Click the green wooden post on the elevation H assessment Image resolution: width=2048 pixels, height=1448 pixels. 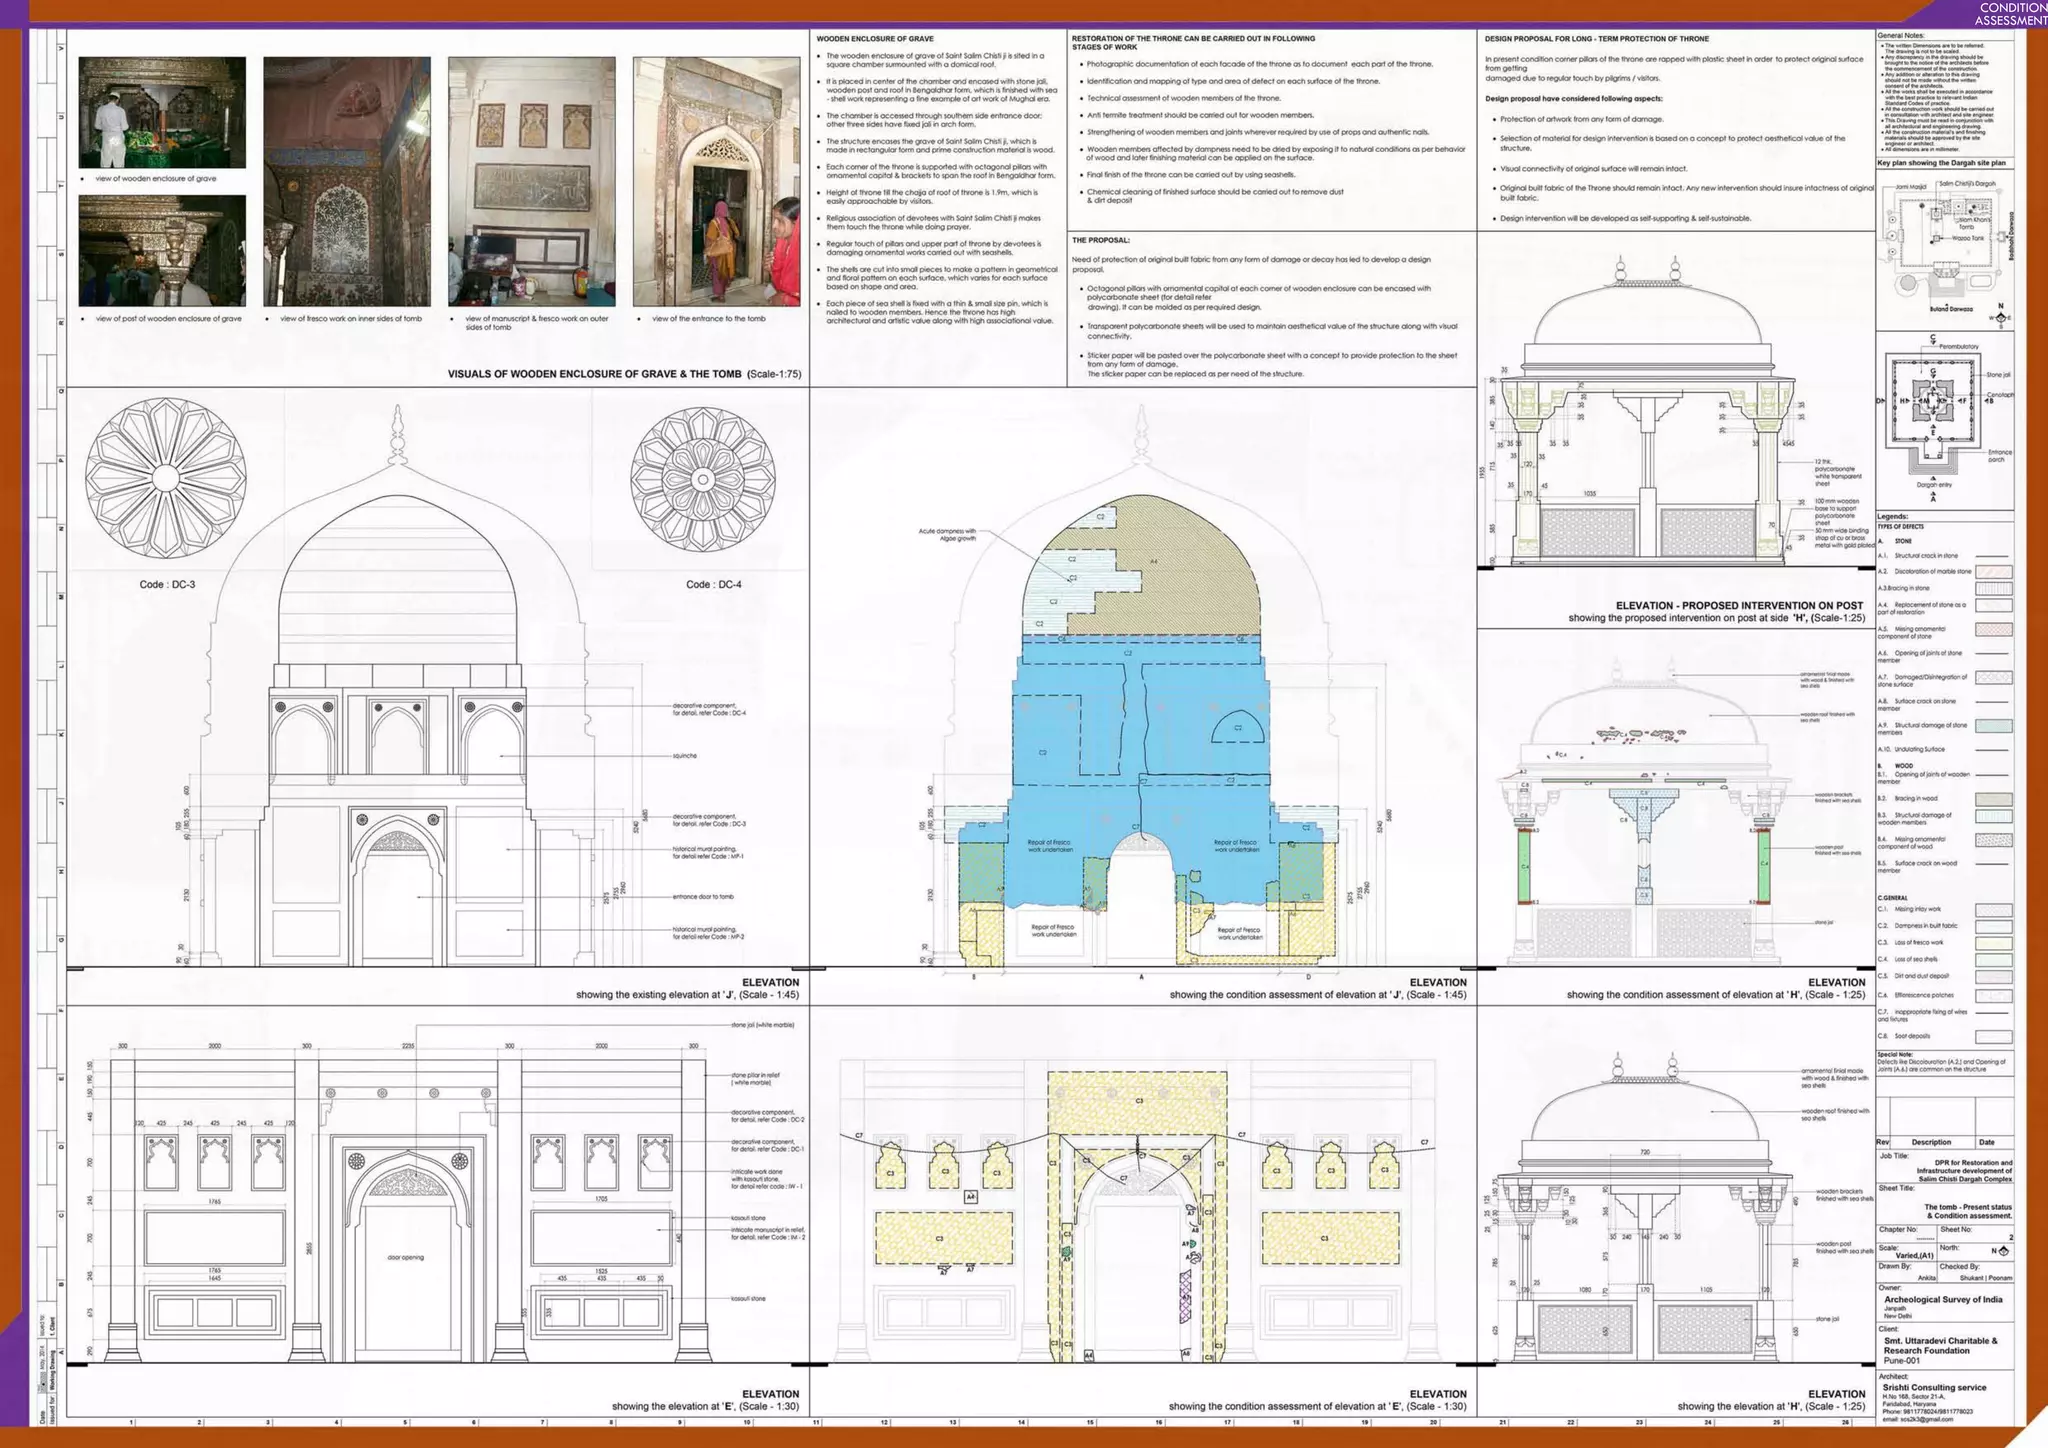coord(1525,866)
